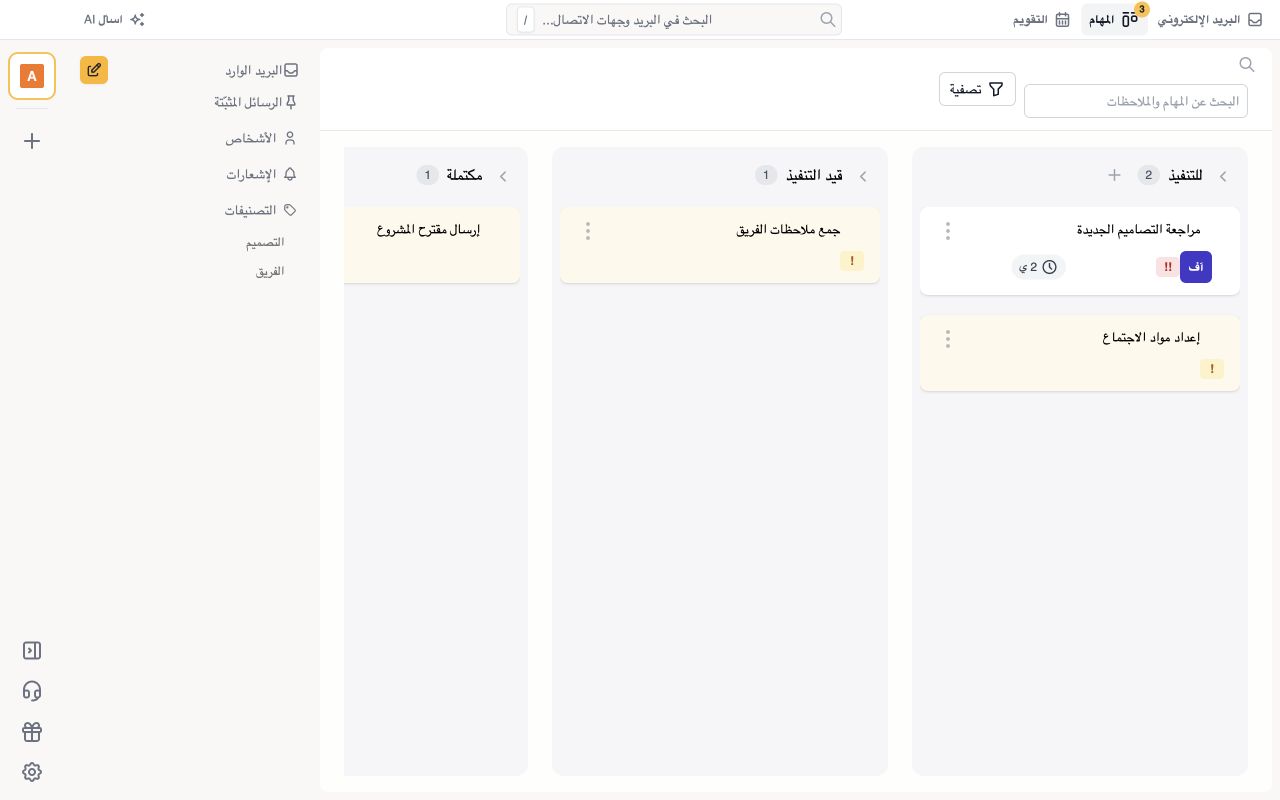Click the high priority flag on مراجعة التصاميم
Viewport: 1280px width, 800px height.
point(1168,267)
